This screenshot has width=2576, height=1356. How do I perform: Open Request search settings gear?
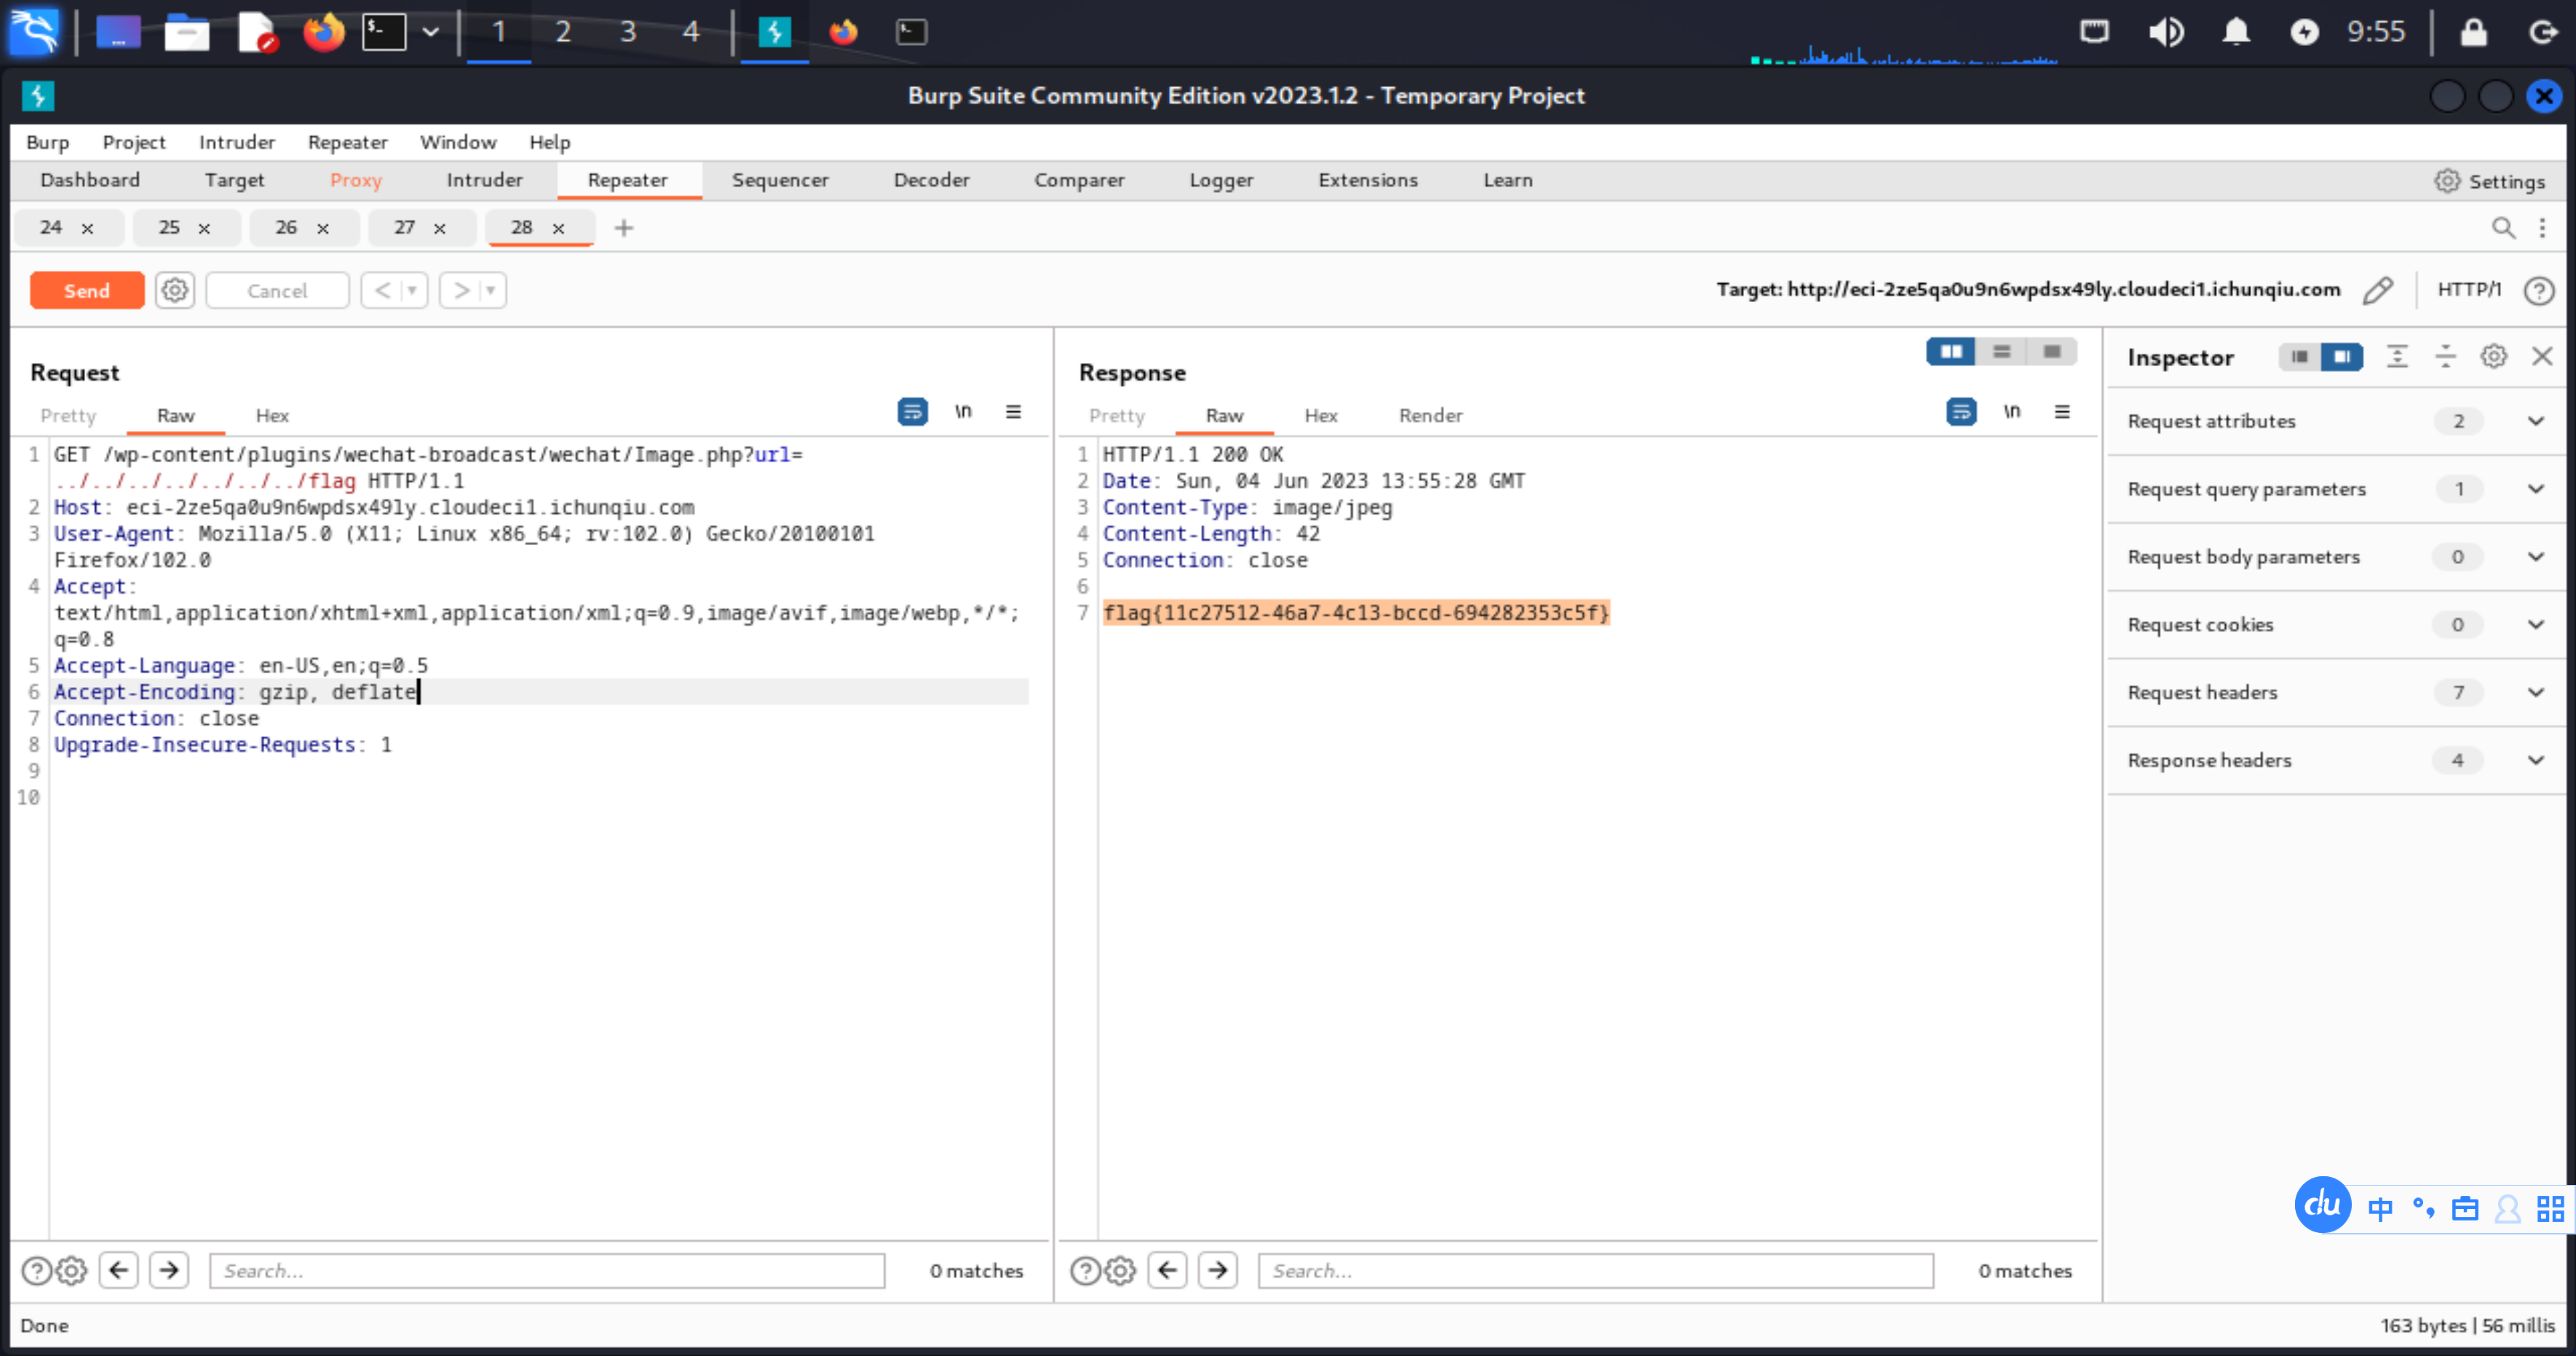point(71,1271)
